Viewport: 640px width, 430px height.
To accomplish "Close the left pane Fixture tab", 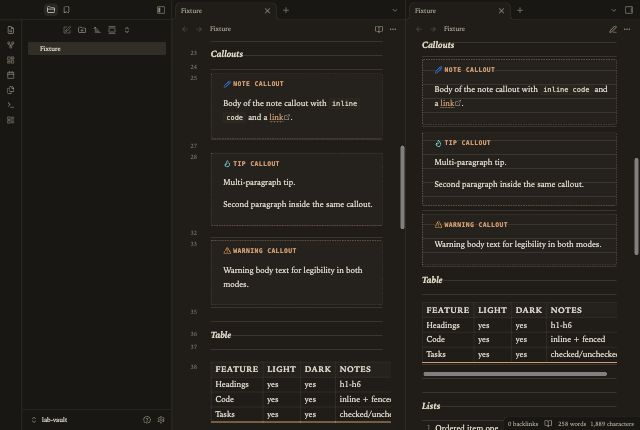I will pos(267,11).
